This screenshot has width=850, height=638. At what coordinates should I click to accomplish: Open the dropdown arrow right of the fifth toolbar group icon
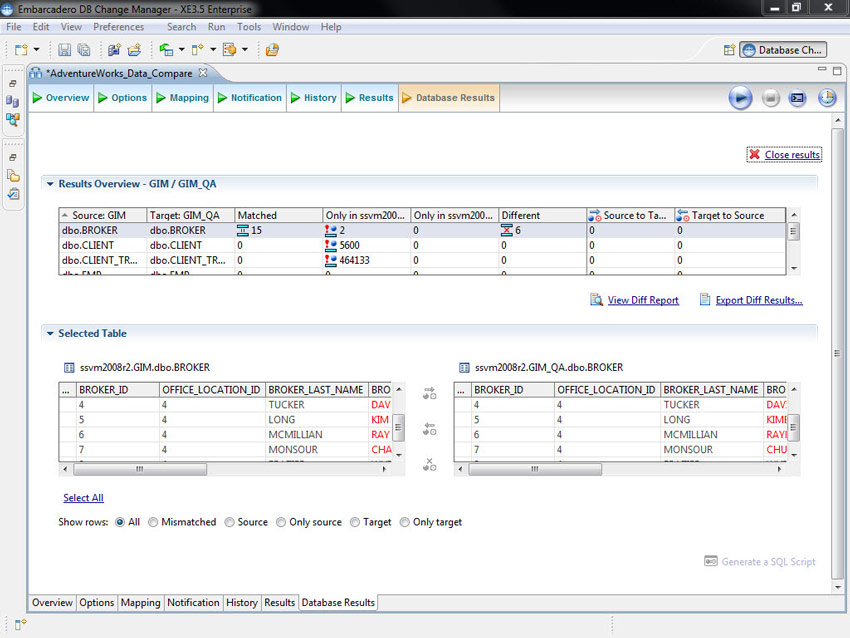click(213, 50)
